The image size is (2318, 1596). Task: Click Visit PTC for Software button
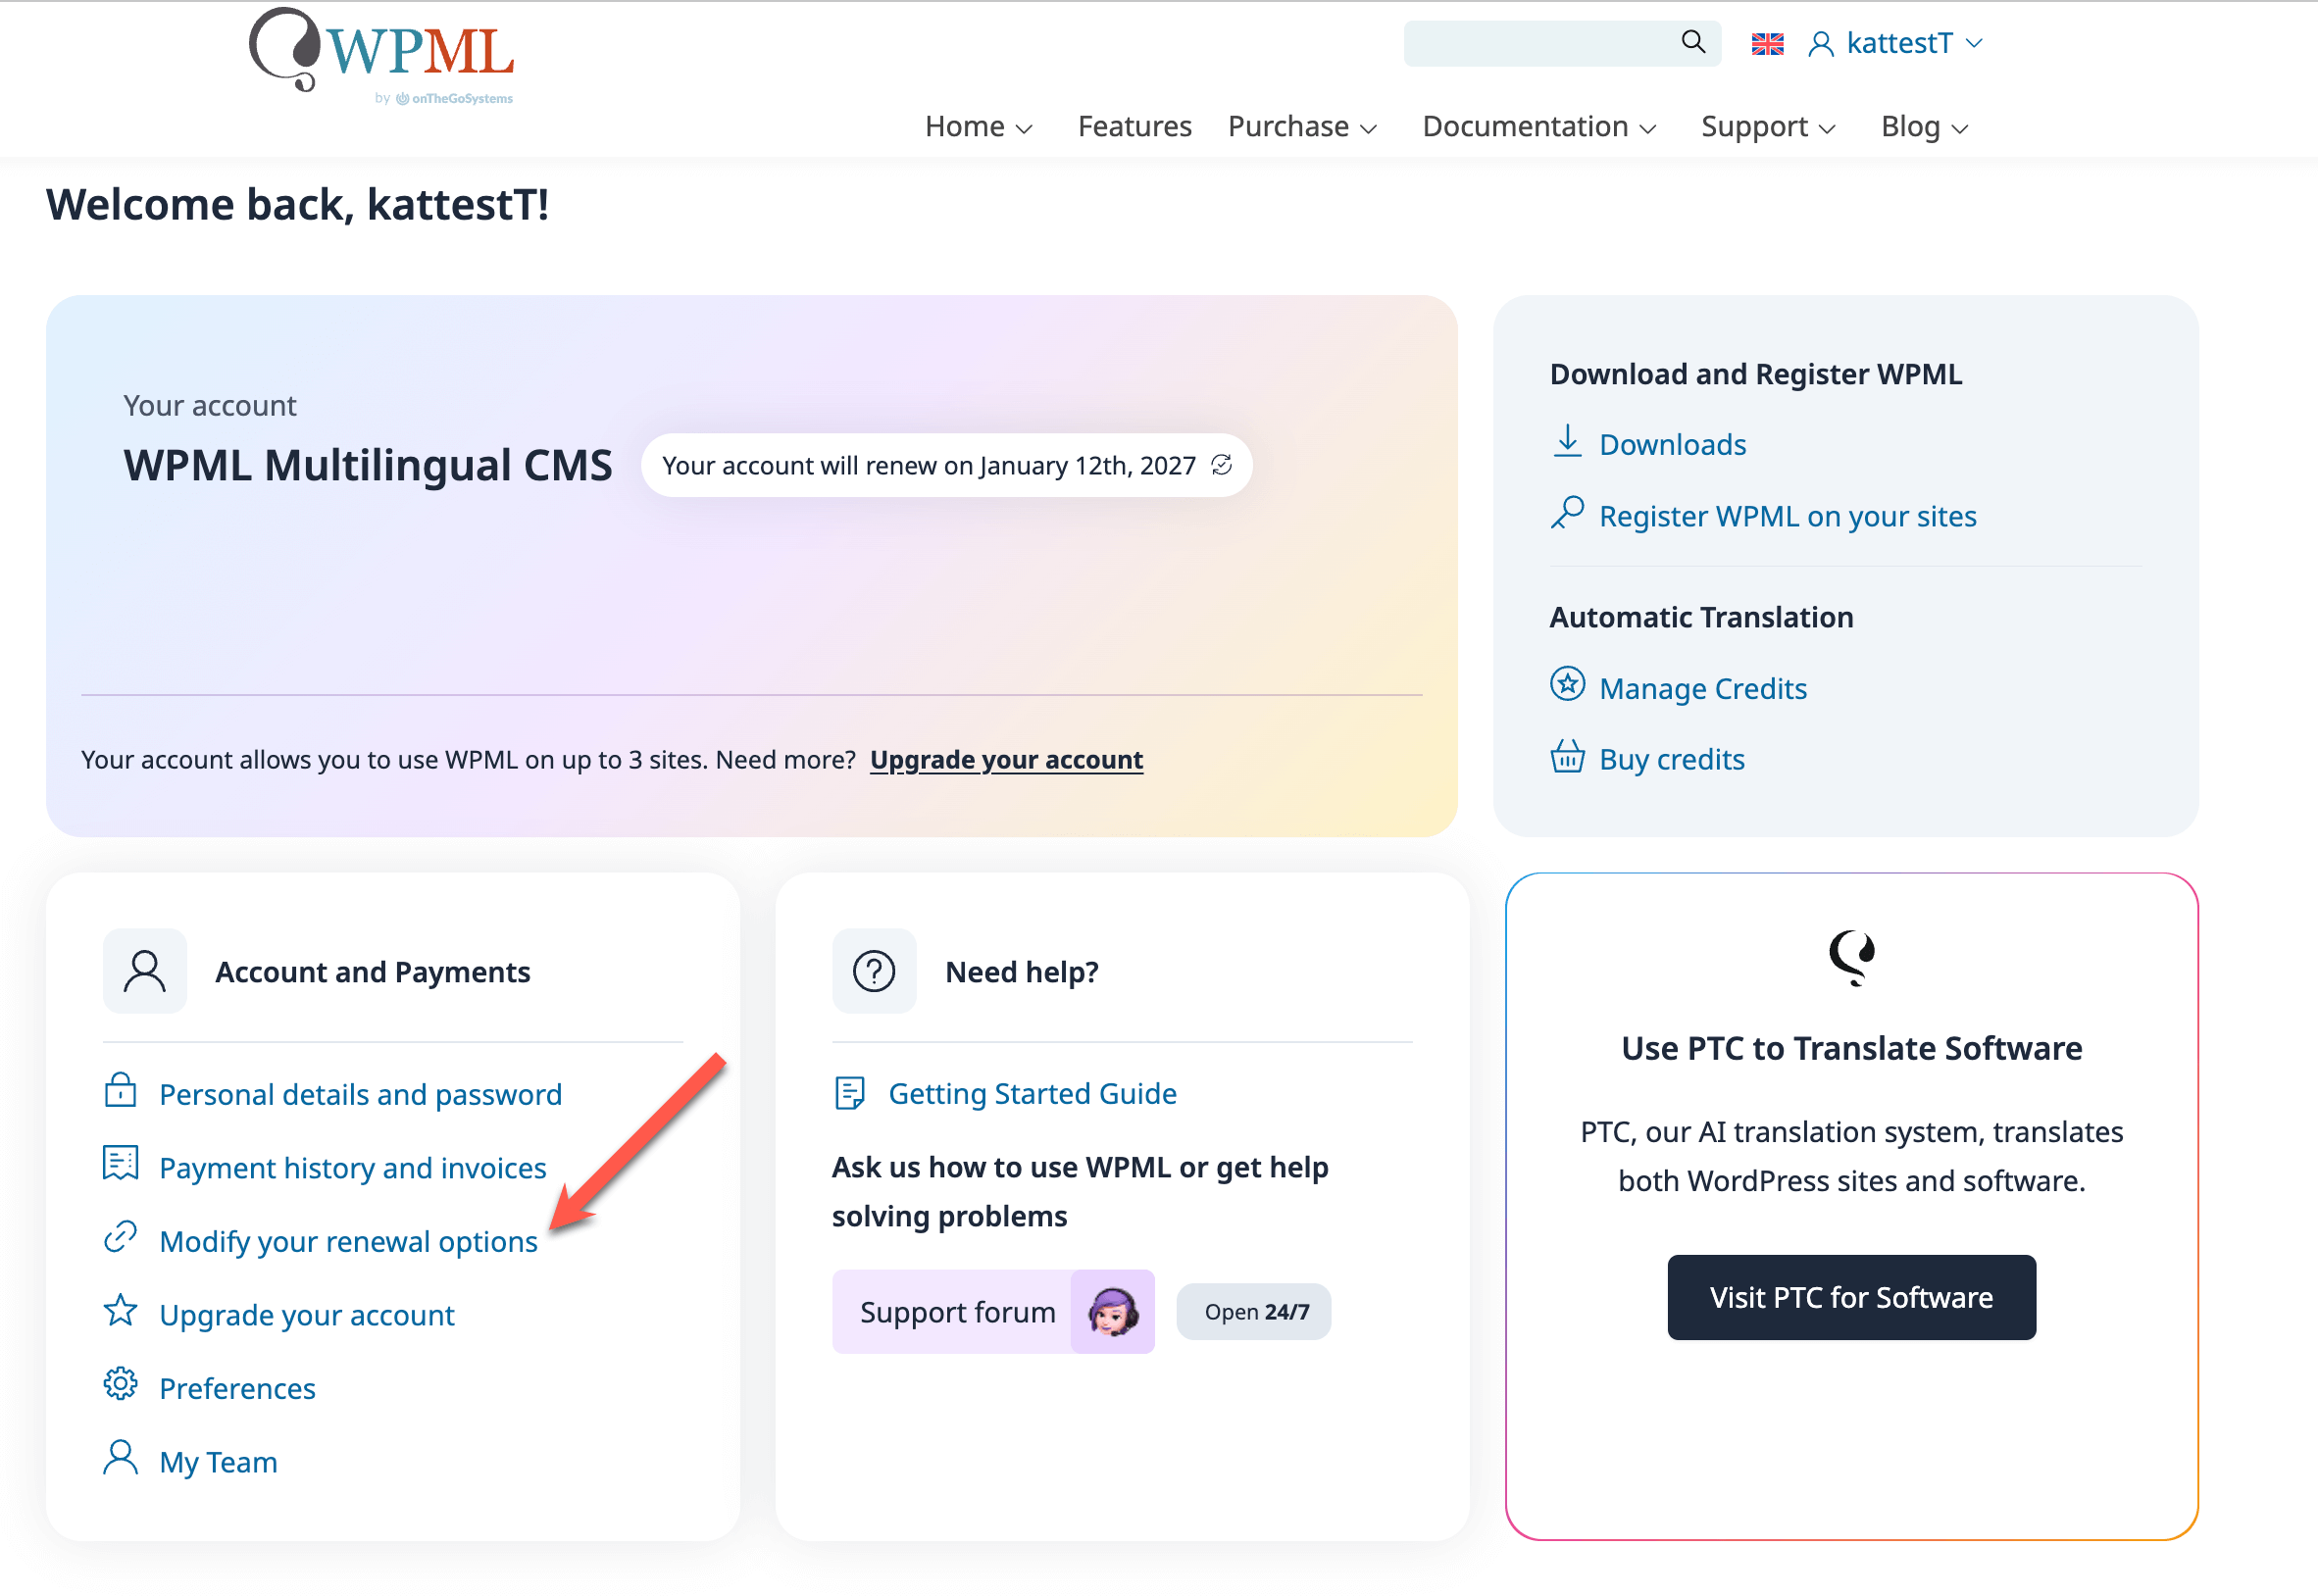coord(1851,1297)
